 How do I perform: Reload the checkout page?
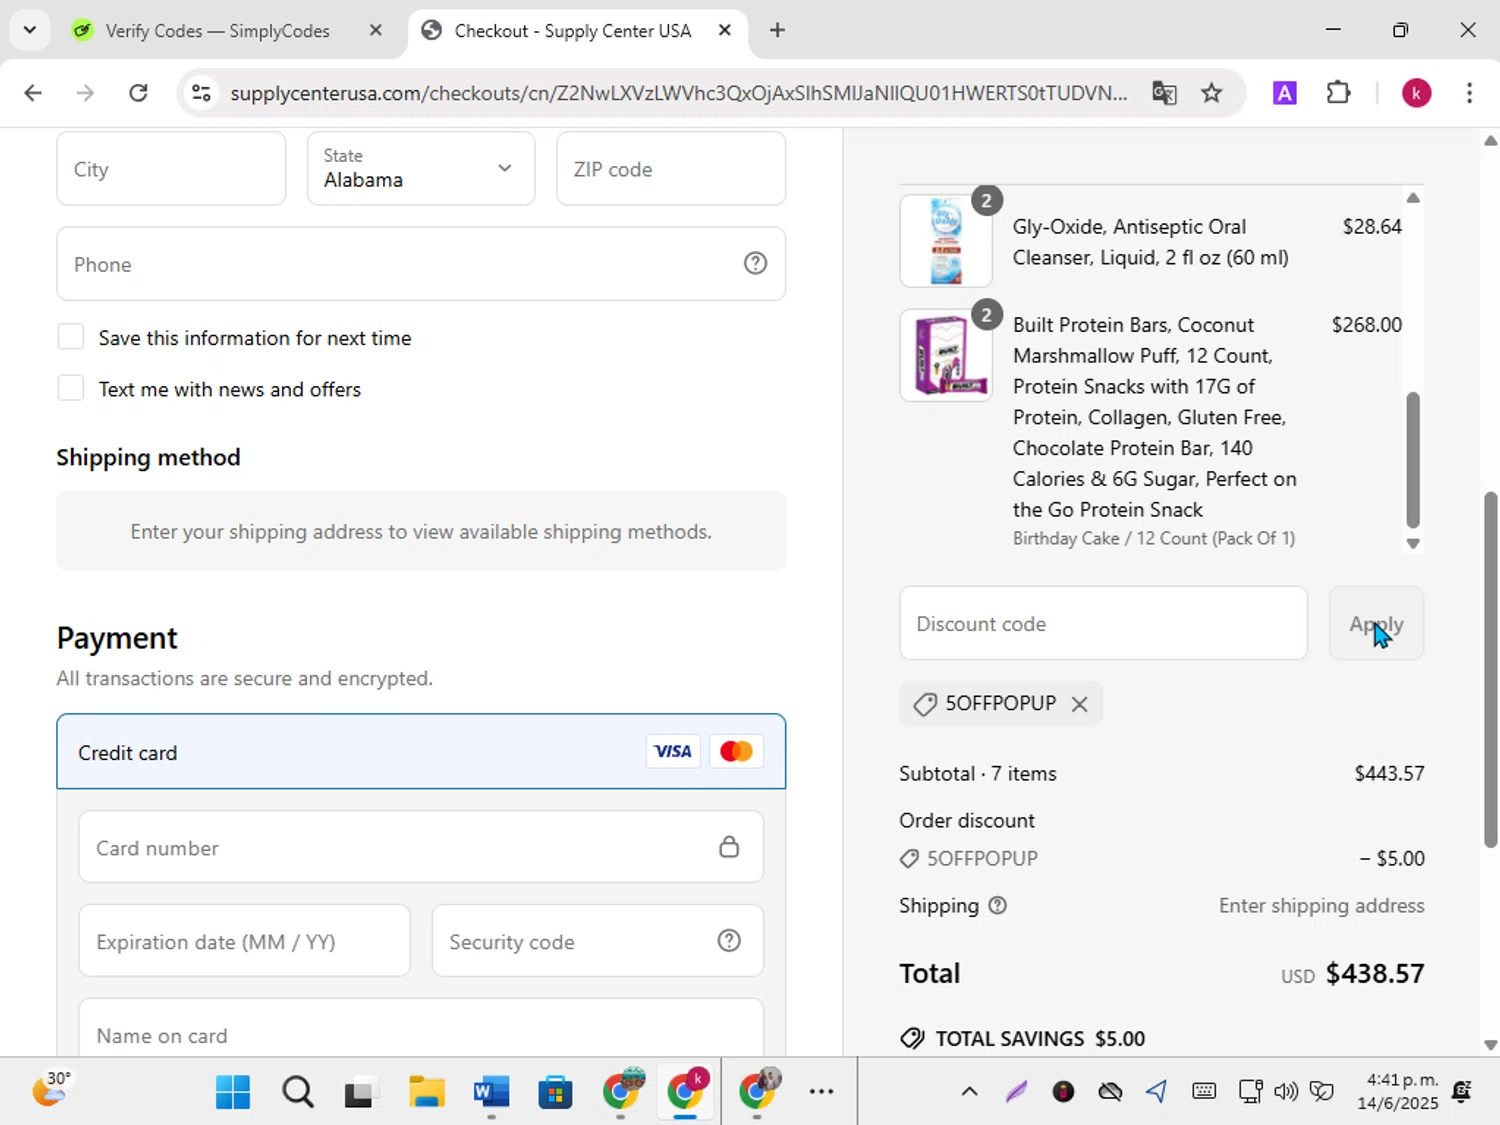coord(138,93)
